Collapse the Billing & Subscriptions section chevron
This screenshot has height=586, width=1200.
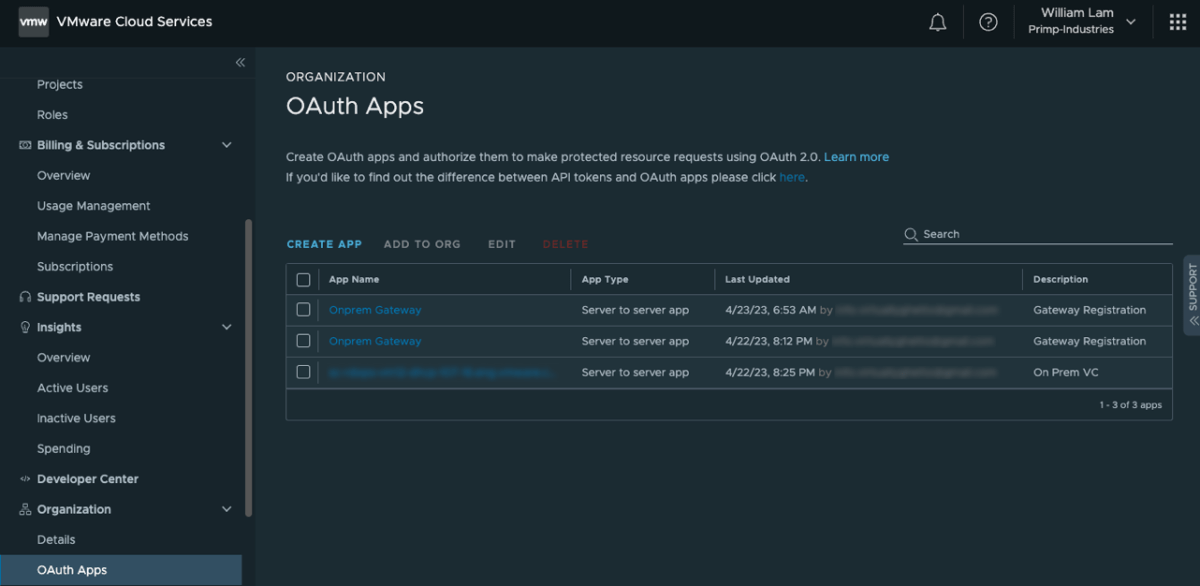click(227, 145)
